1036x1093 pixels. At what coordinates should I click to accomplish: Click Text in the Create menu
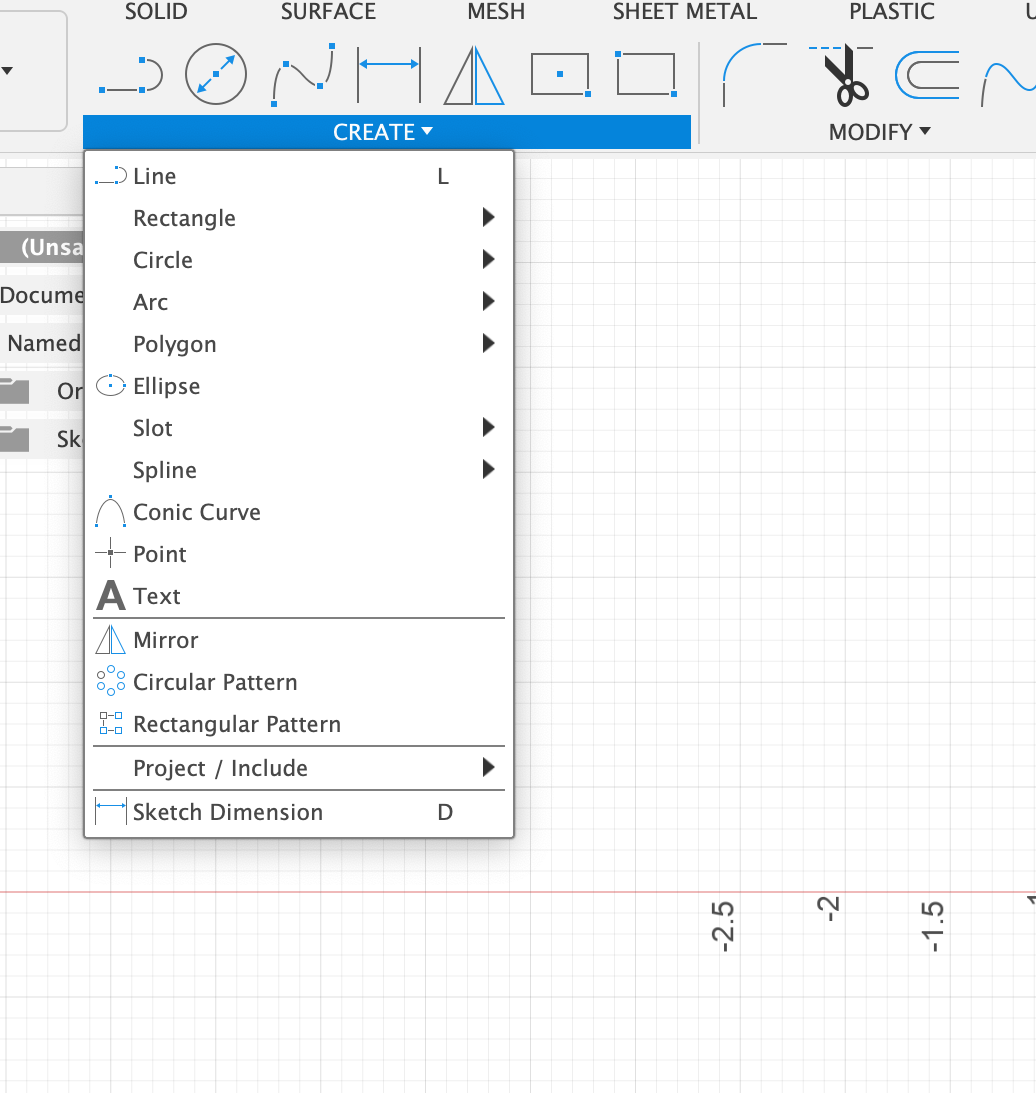point(157,596)
